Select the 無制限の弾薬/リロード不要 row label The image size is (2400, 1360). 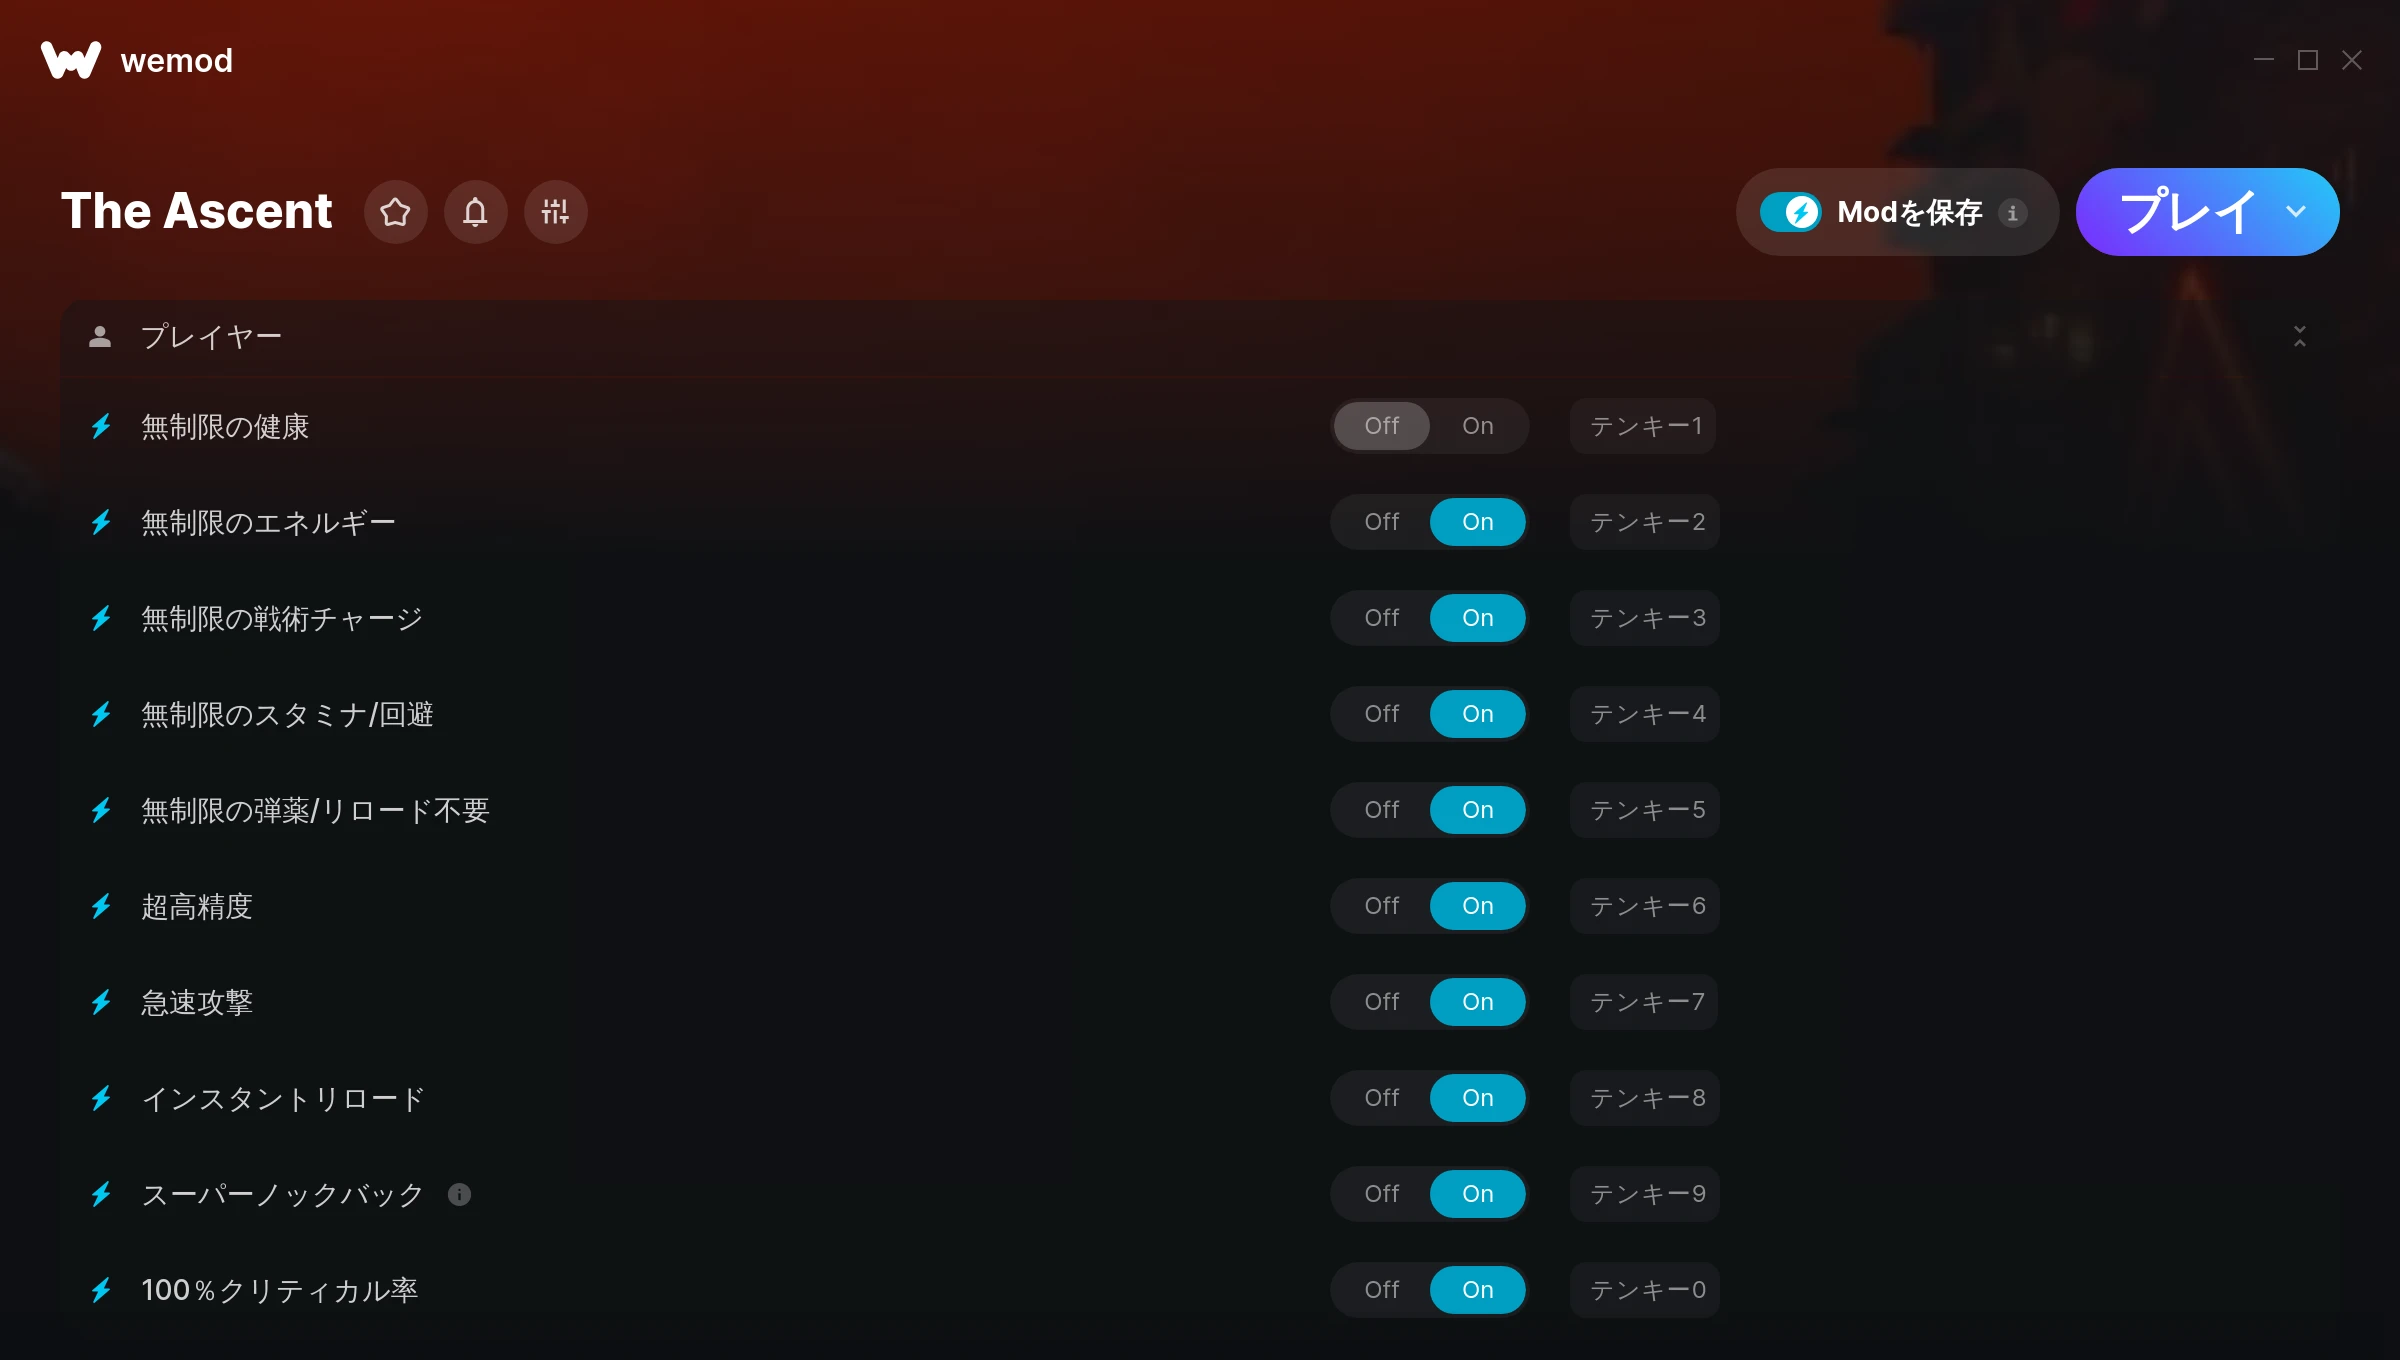[315, 810]
